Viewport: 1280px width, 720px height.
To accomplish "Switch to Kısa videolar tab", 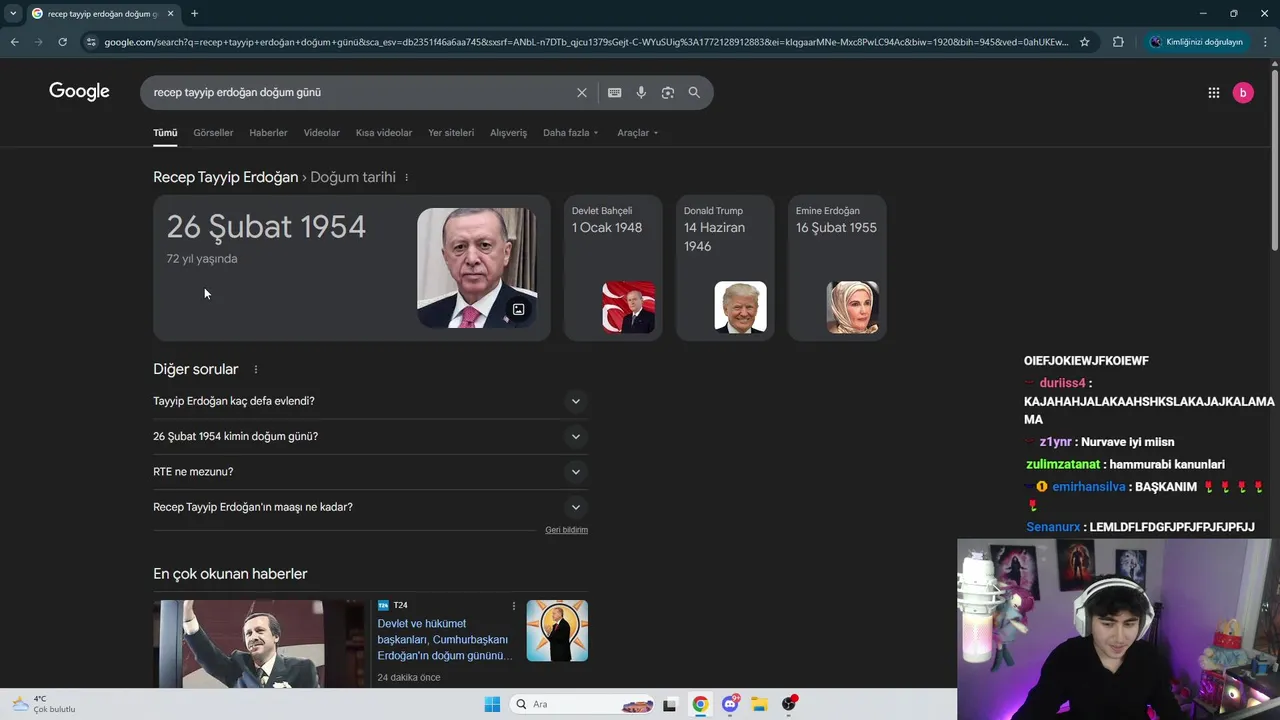I will 384,132.
